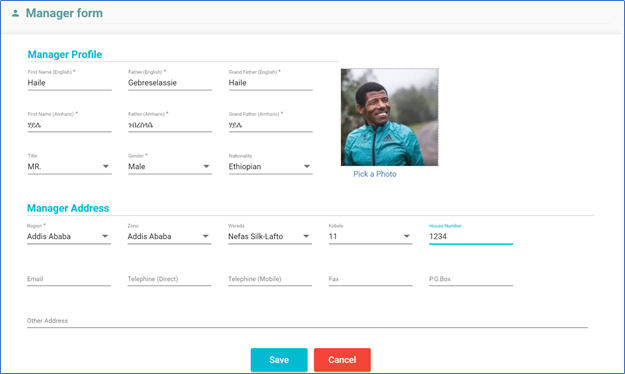Focus the Email input field
This screenshot has height=374, width=625.
click(x=69, y=279)
